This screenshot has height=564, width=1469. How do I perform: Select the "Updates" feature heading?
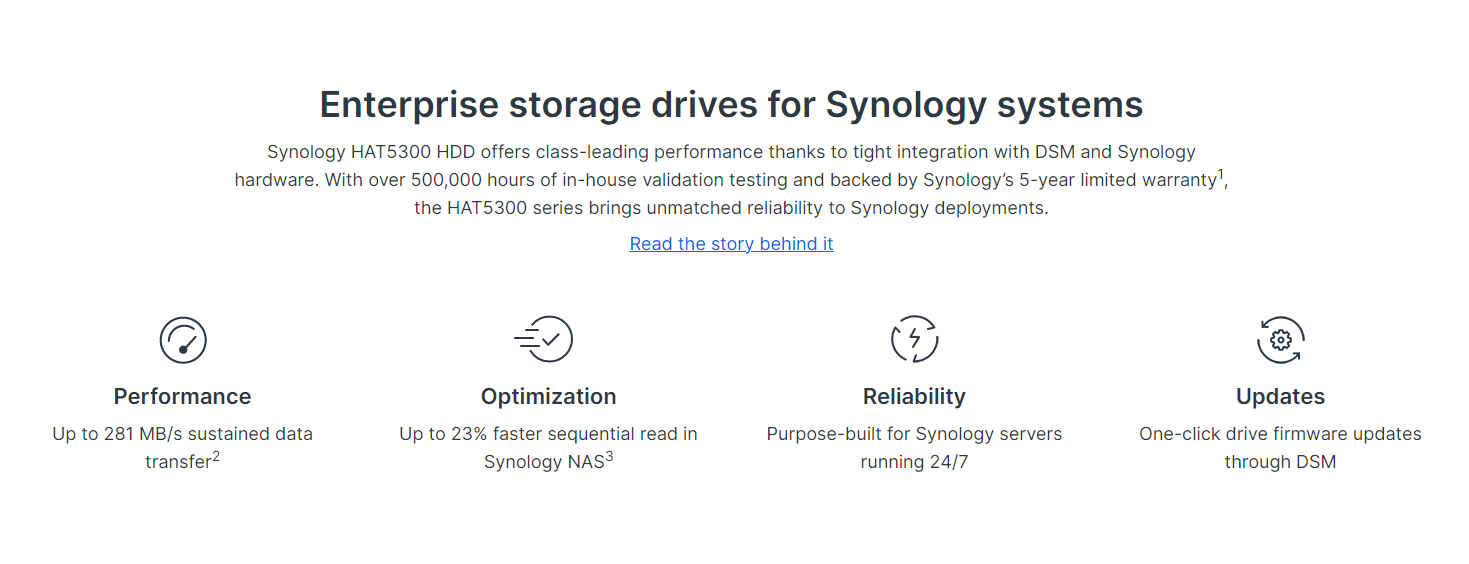[x=1280, y=397]
